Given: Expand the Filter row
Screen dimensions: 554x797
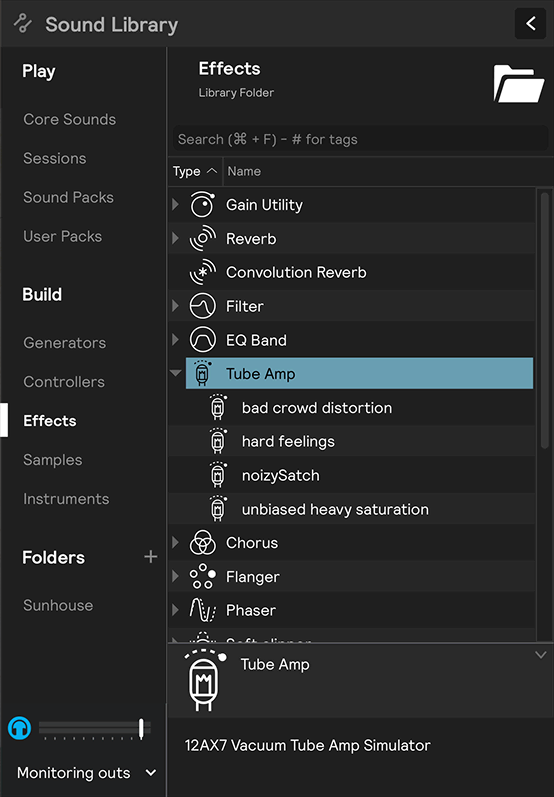Looking at the screenshot, I should click(175, 305).
